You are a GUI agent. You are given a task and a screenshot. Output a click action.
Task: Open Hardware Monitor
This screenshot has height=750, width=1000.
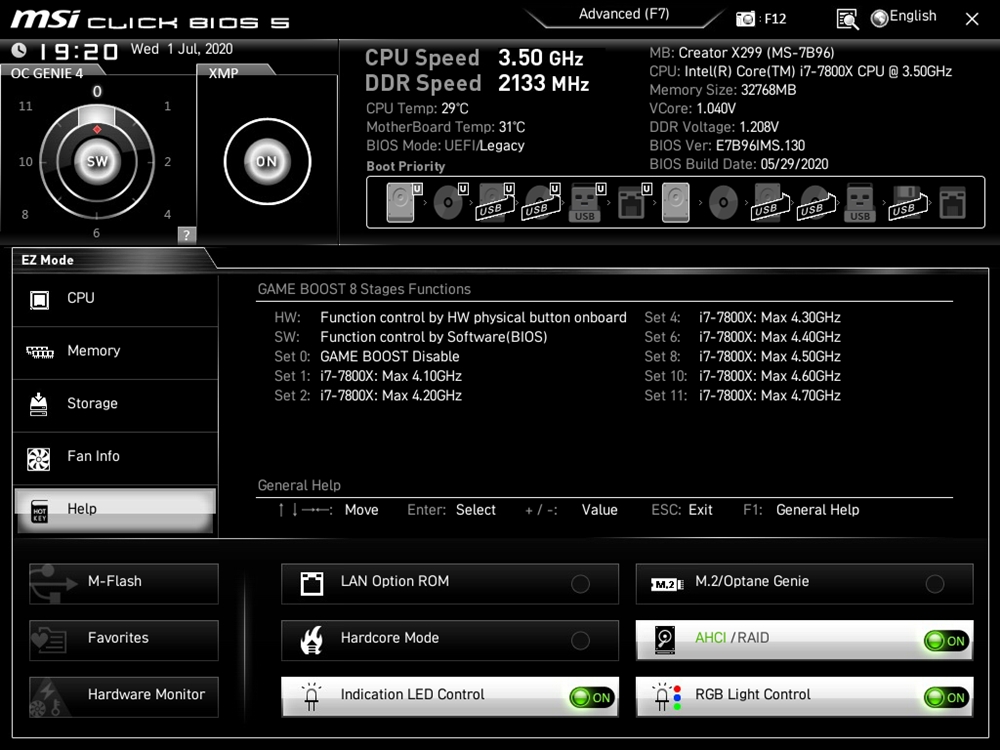(x=124, y=696)
